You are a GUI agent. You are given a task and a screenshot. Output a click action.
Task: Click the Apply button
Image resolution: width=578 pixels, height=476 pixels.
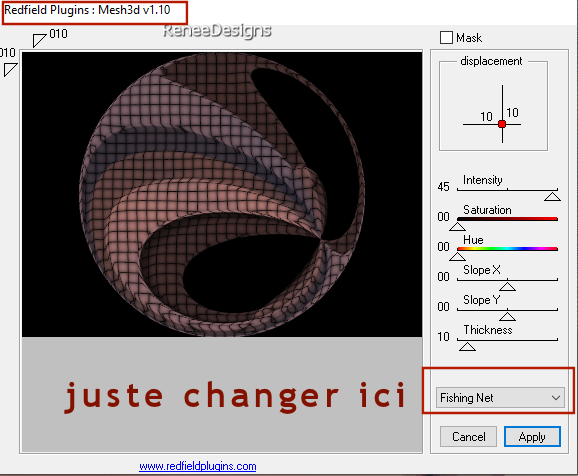coord(532,437)
